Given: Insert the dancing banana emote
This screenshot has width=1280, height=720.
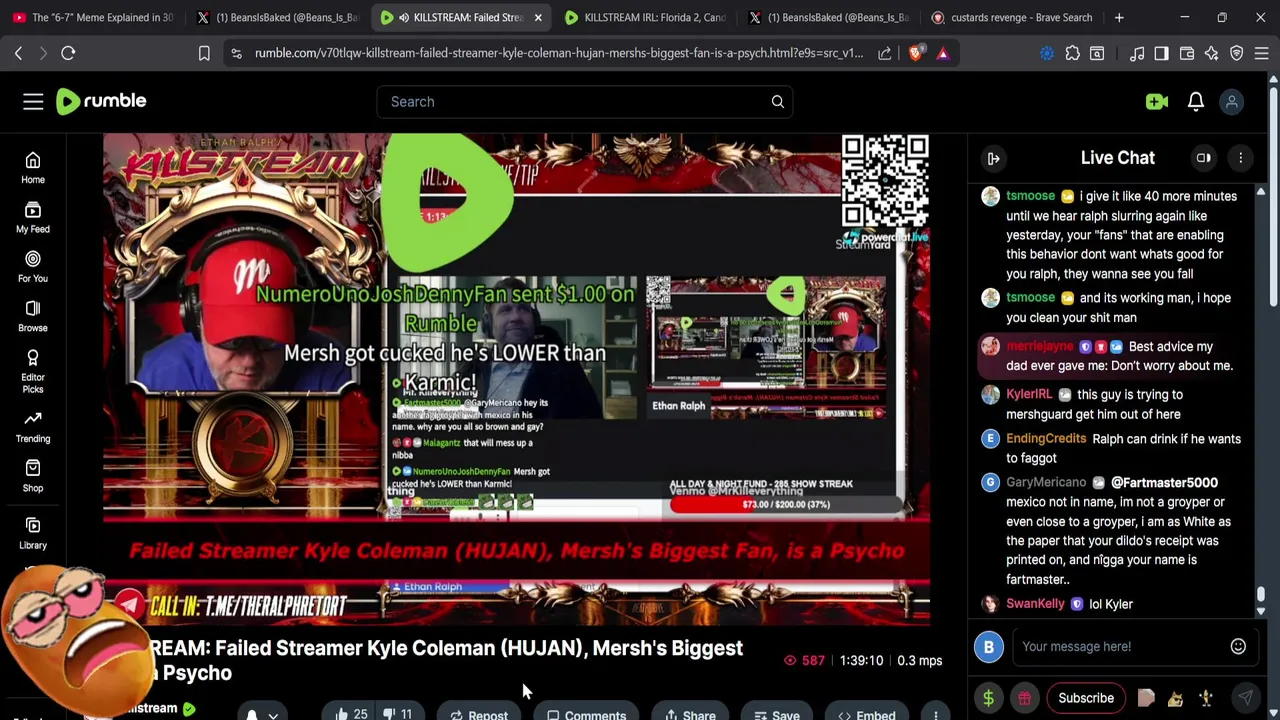Looking at the screenshot, I should pyautogui.click(x=1206, y=698).
